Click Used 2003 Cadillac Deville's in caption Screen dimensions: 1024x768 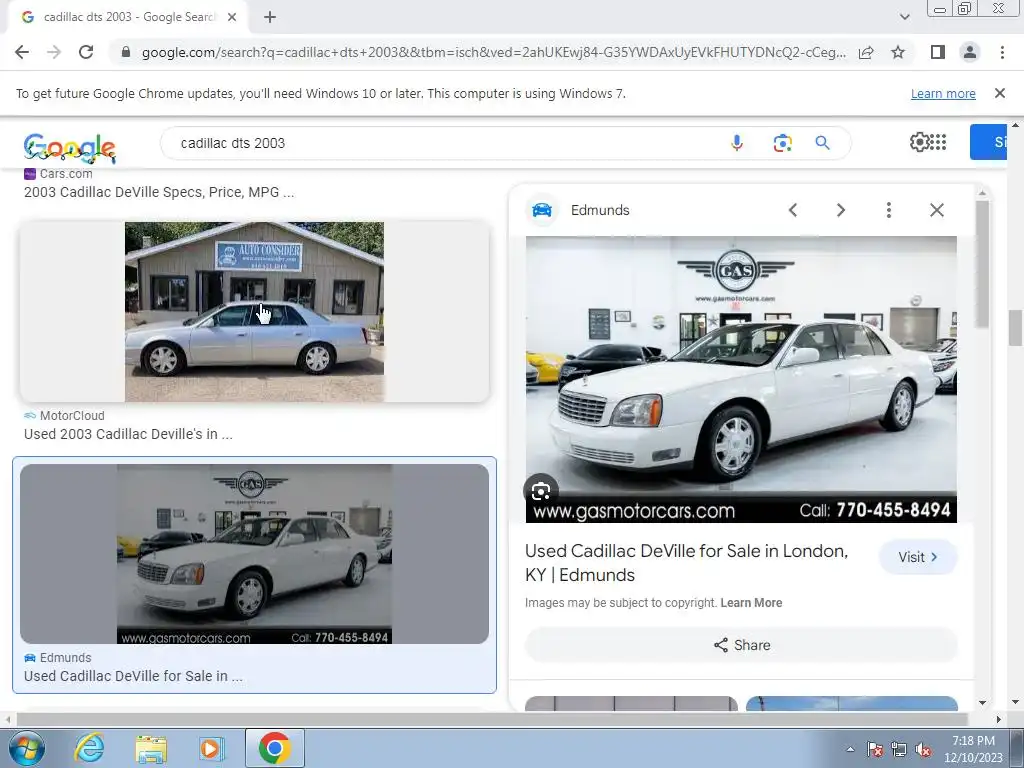tap(128, 434)
